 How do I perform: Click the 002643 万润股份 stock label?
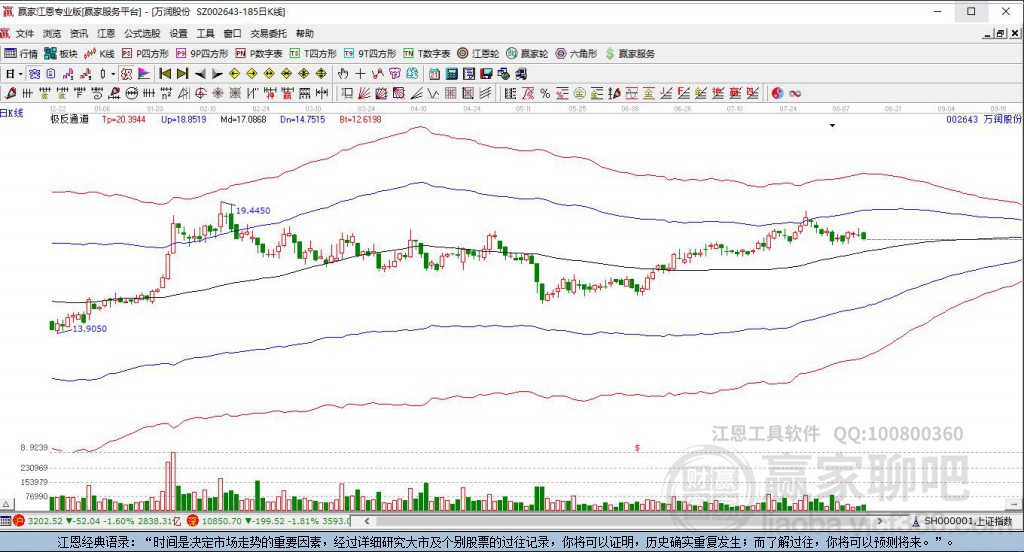click(984, 120)
